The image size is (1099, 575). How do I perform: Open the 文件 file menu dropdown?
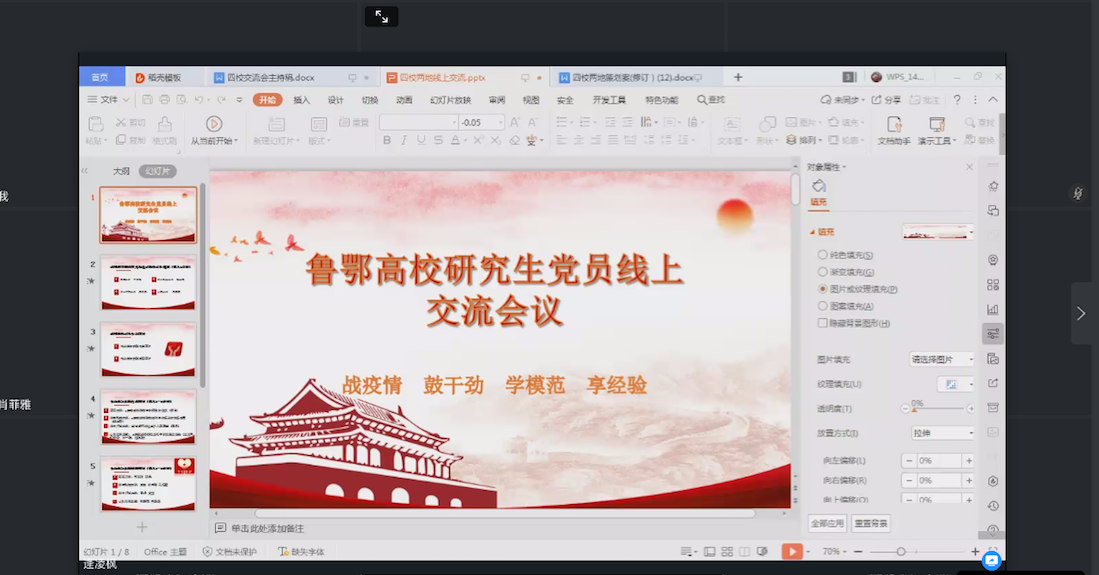(x=108, y=100)
